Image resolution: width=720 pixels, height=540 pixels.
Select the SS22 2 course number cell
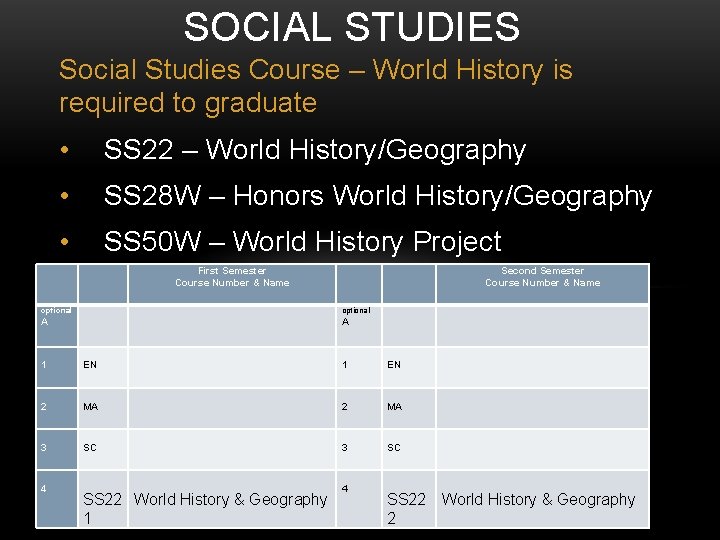(409, 499)
